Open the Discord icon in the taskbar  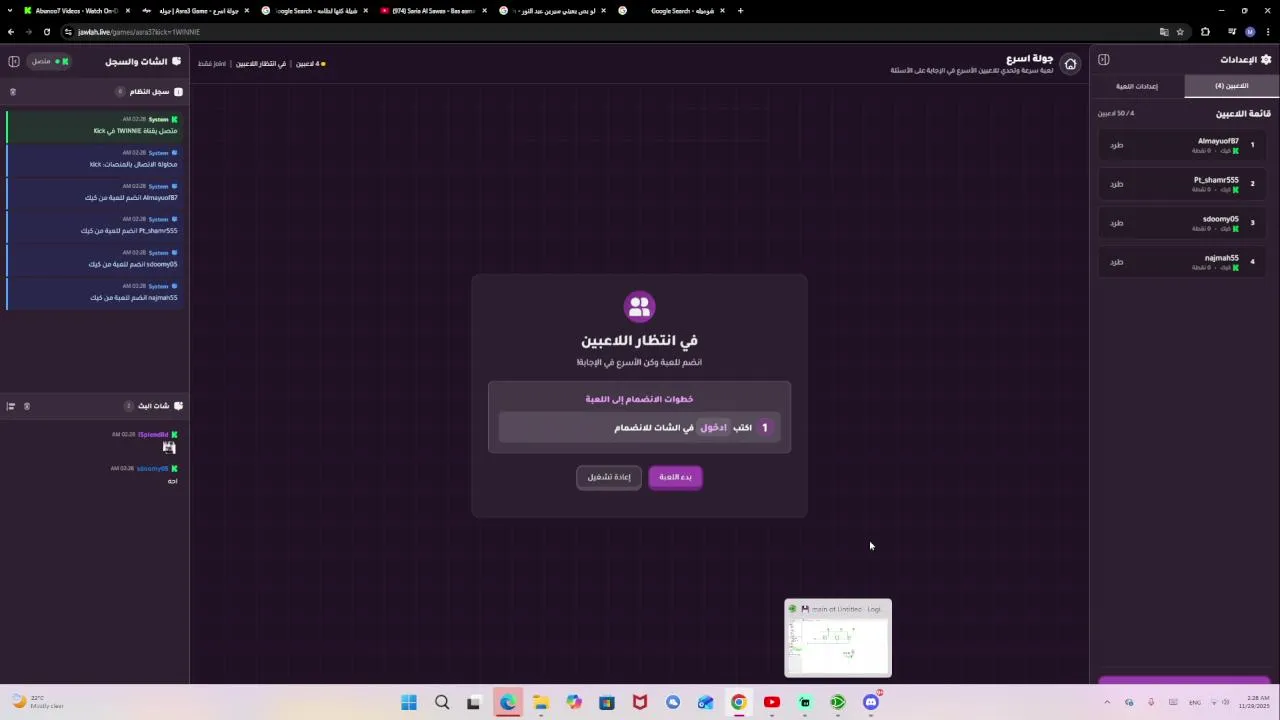[871, 702]
